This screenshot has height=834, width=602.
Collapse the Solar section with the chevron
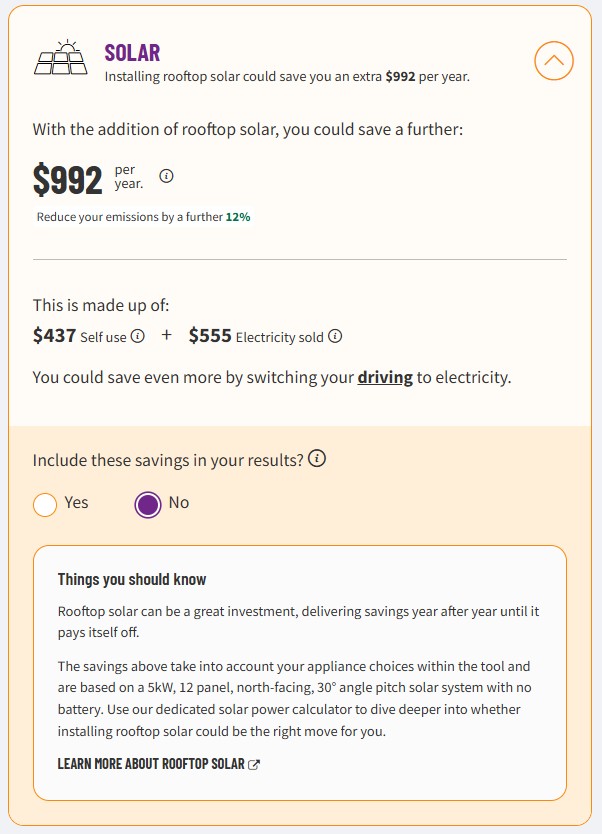pos(554,61)
